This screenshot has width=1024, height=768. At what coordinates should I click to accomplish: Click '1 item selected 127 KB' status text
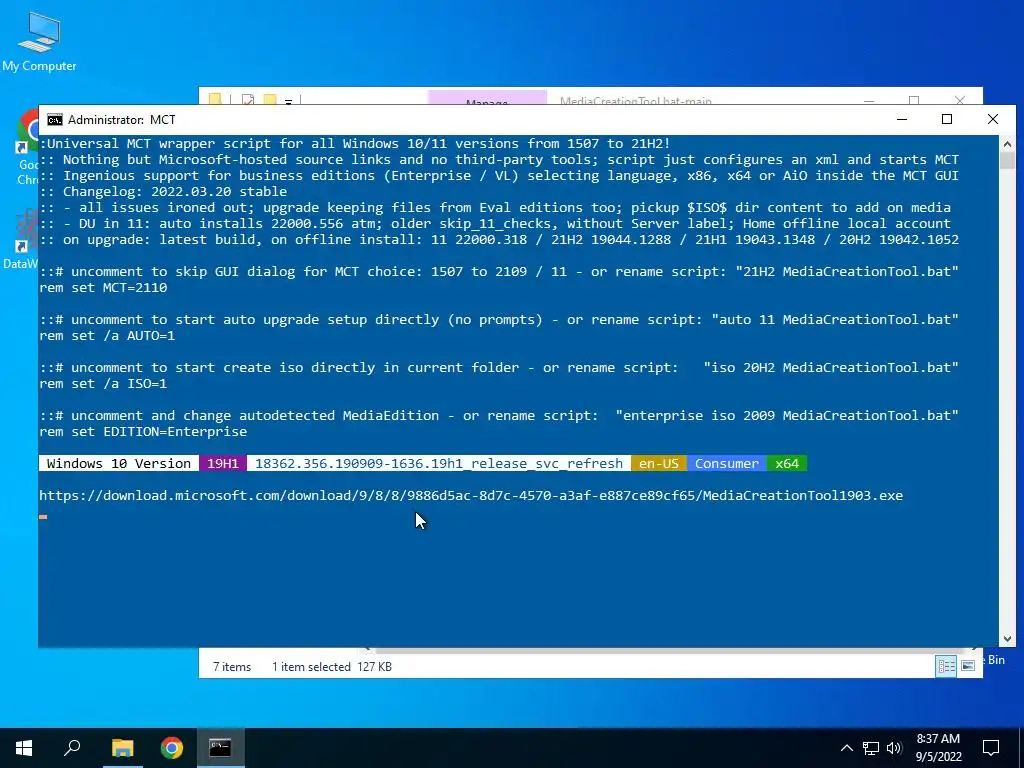click(332, 667)
